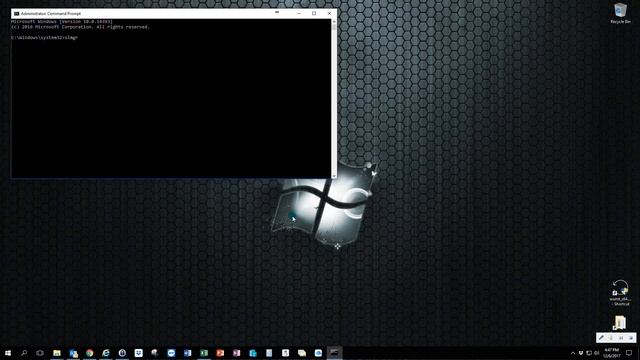Open Windows Defender shield tray icon
Image resolution: width=640 pixels, height=360 pixels.
[x=581, y=353]
